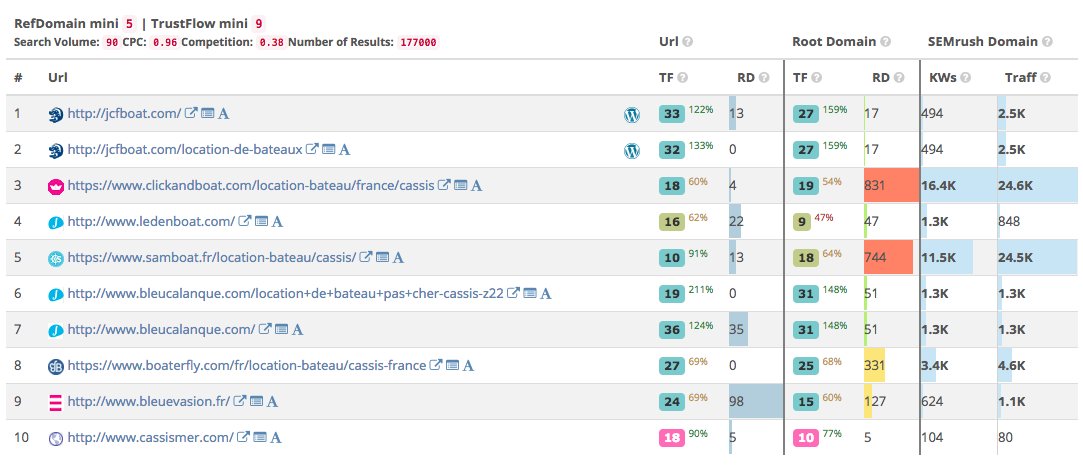Open jcfboat.com/location-de-bateaux link
The image size is (1083, 471).
[185, 149]
